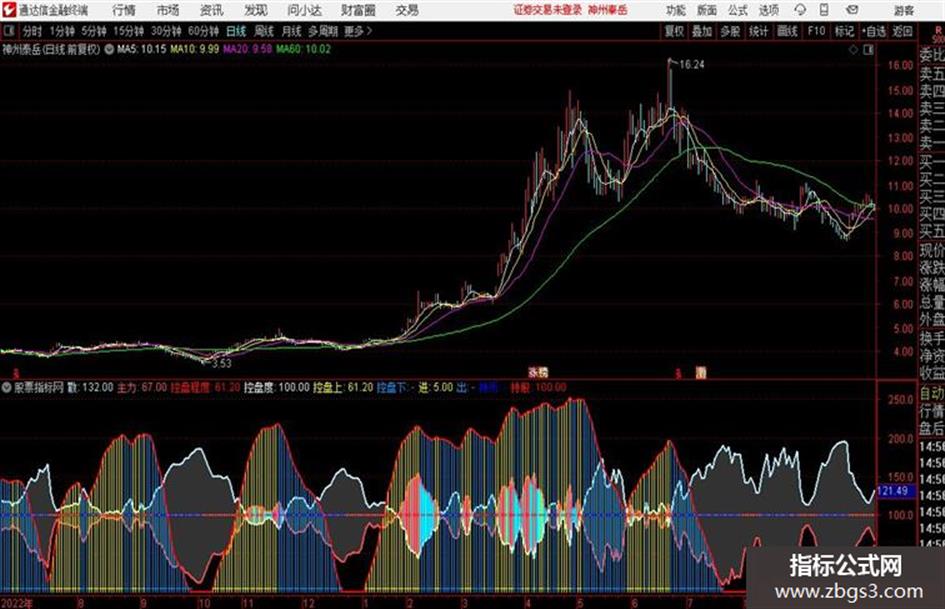
Task: Click the 2022年 timeline label
Action: (16, 602)
